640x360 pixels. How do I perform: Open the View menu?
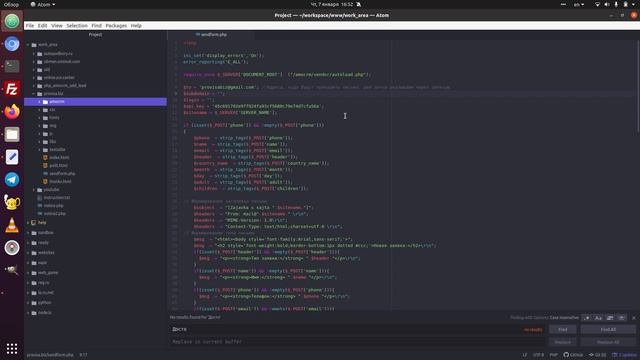pyautogui.click(x=57, y=25)
